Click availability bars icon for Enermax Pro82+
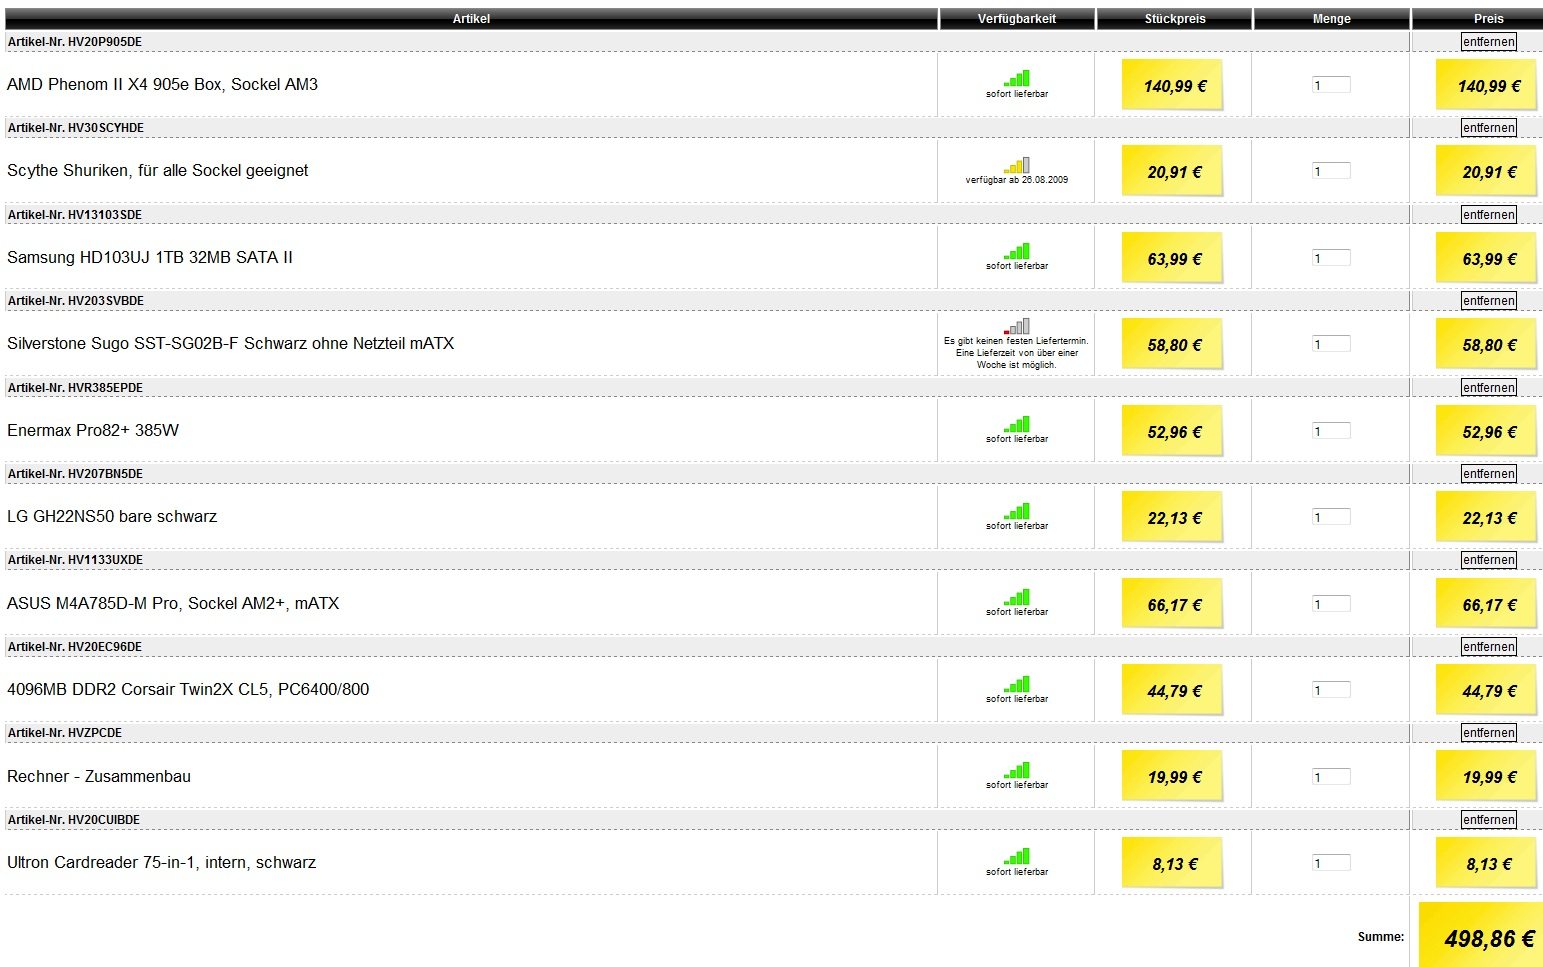The width and height of the screenshot is (1543, 967). click(x=1017, y=424)
